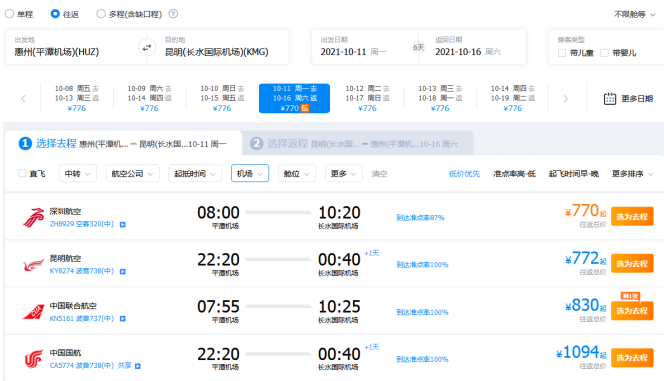Select date option 10-10 周日
This screenshot has width=664, height=381.
pos(222,98)
